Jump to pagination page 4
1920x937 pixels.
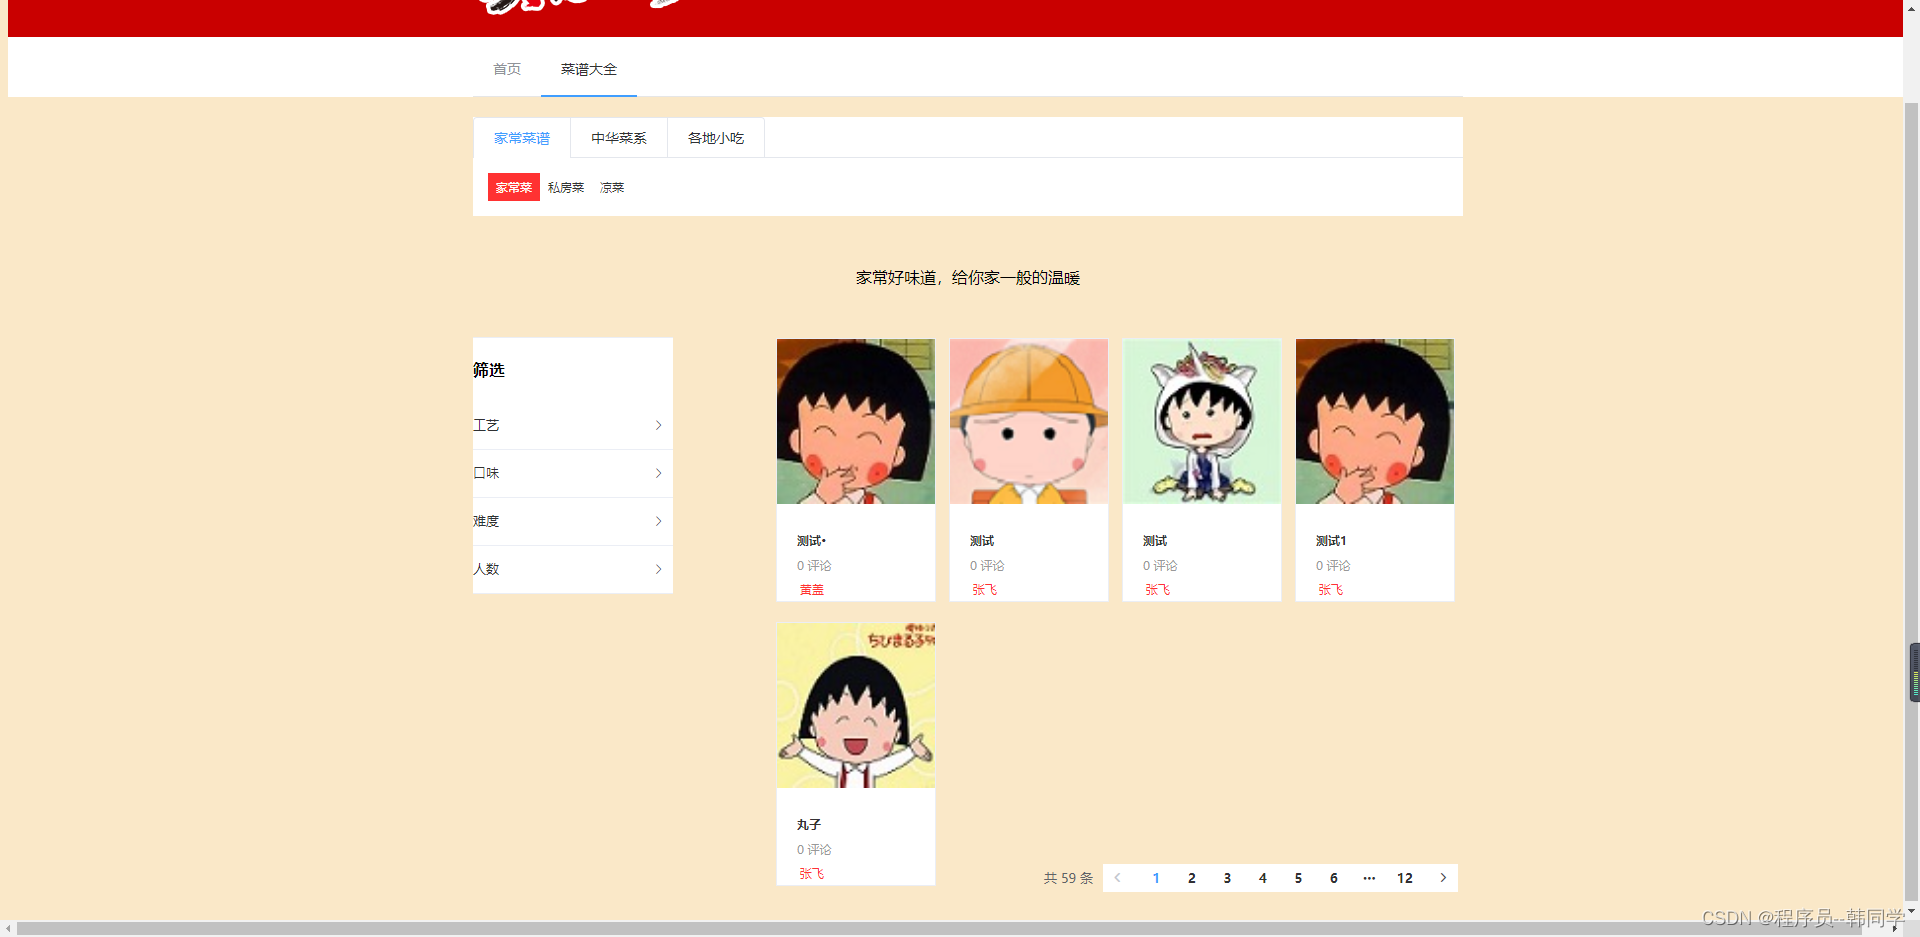tap(1263, 878)
